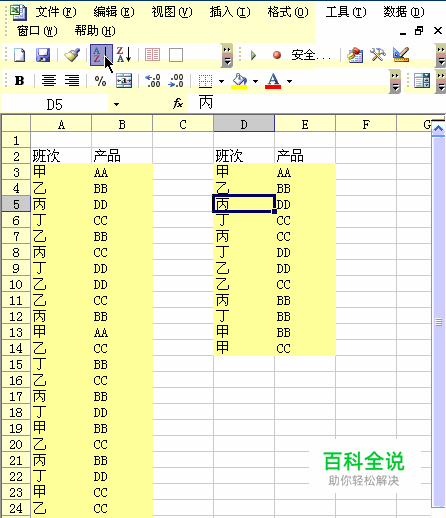Create a new blank workbook
The height and width of the screenshot is (518, 446).
click(x=19, y=55)
